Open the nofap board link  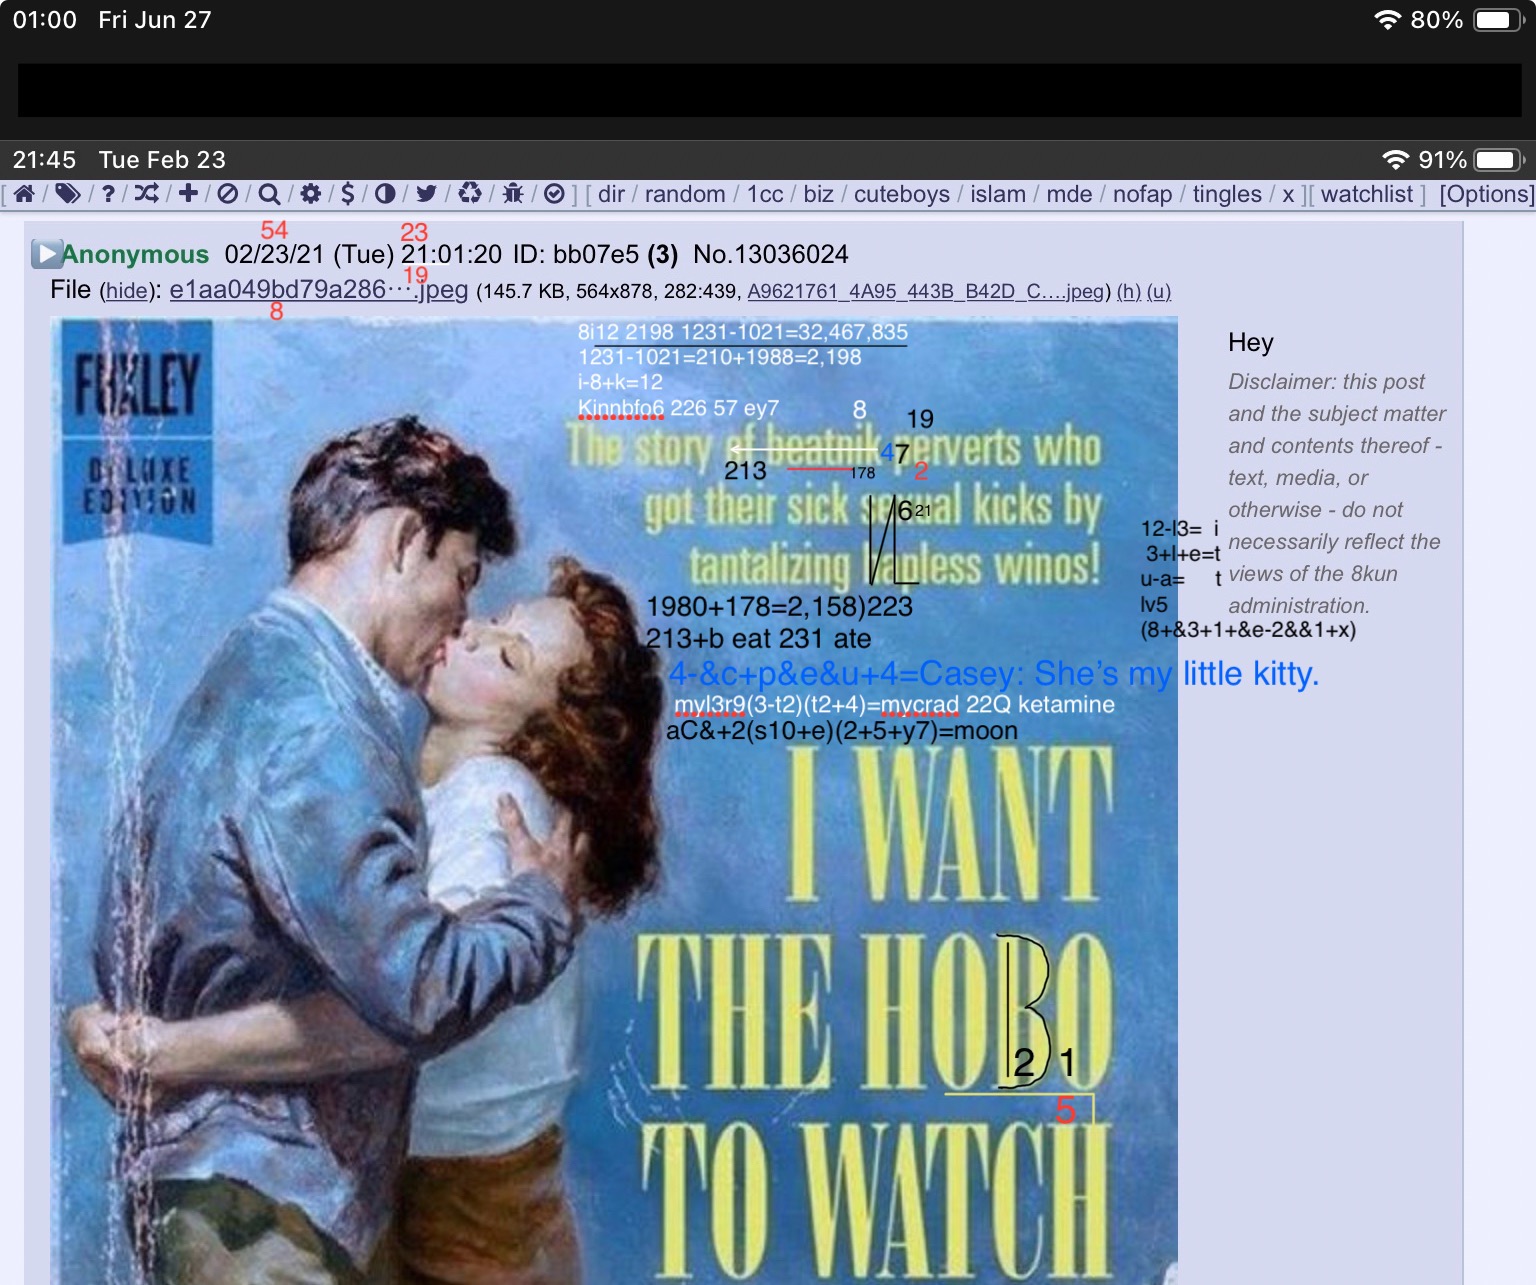[1142, 194]
